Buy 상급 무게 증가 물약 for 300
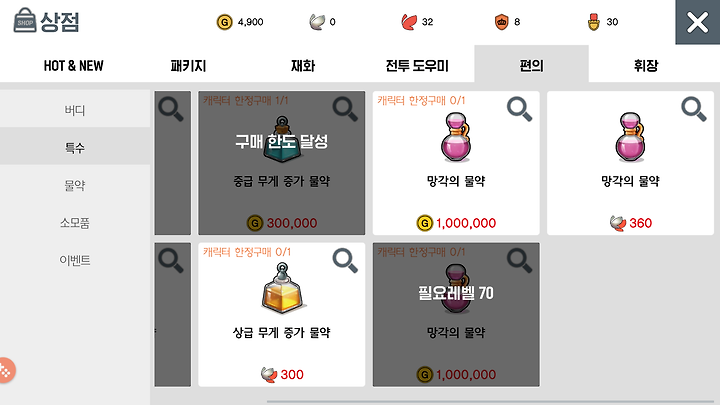The image size is (720, 405). [x=281, y=315]
